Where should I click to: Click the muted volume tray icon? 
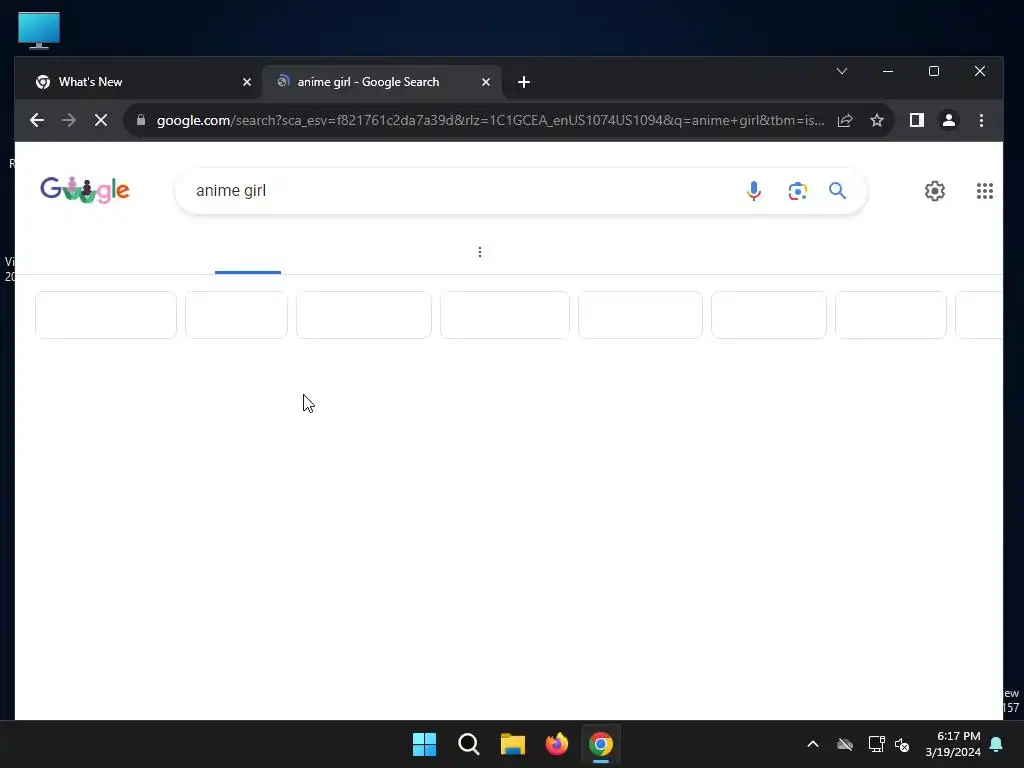(902, 744)
